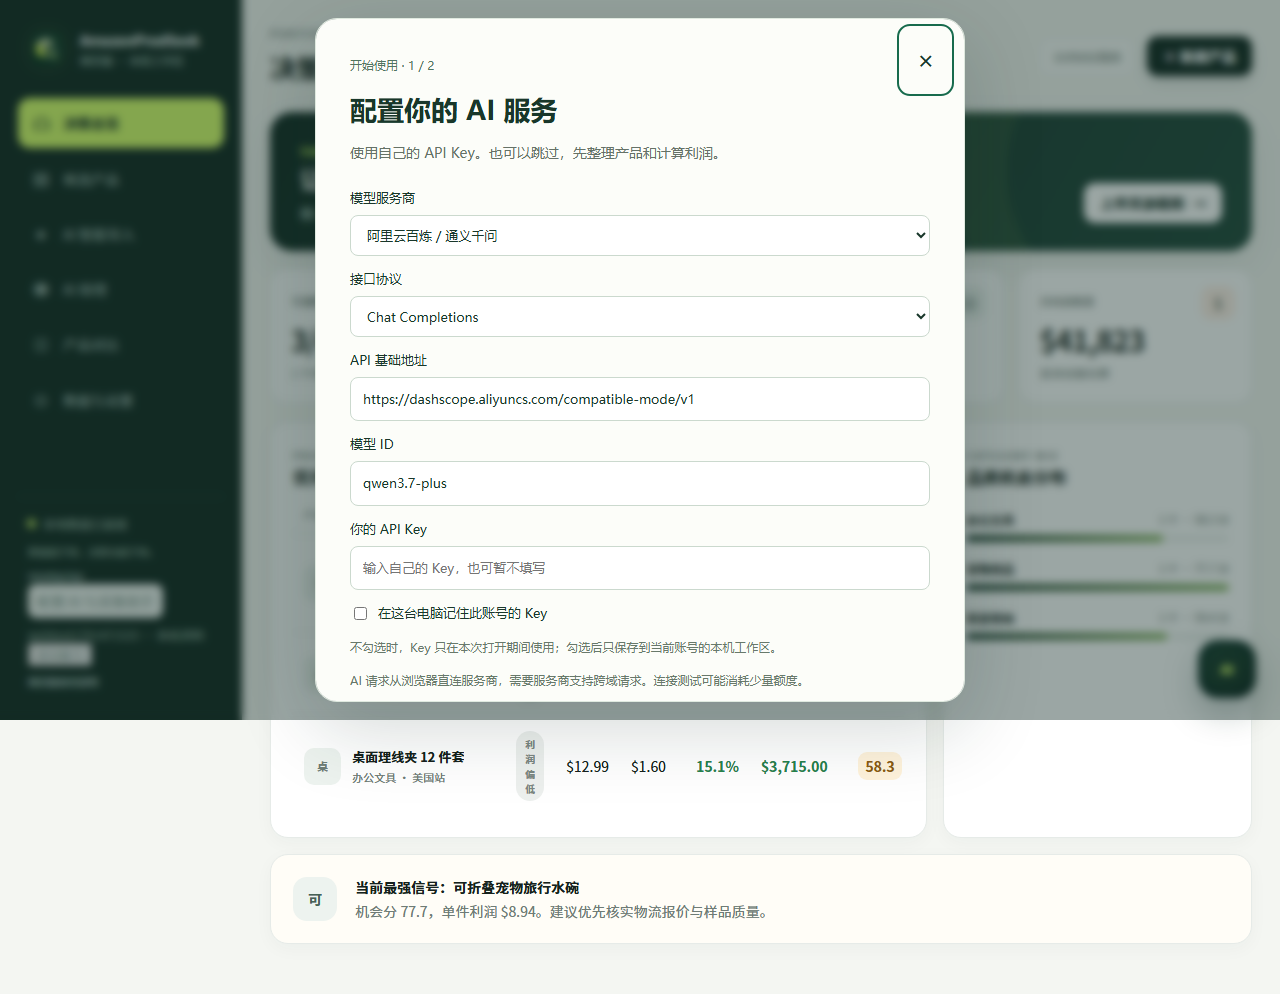Viewport: 1280px width, 994px height.
Task: Click the $12.99 price value
Action: pyautogui.click(x=587, y=767)
